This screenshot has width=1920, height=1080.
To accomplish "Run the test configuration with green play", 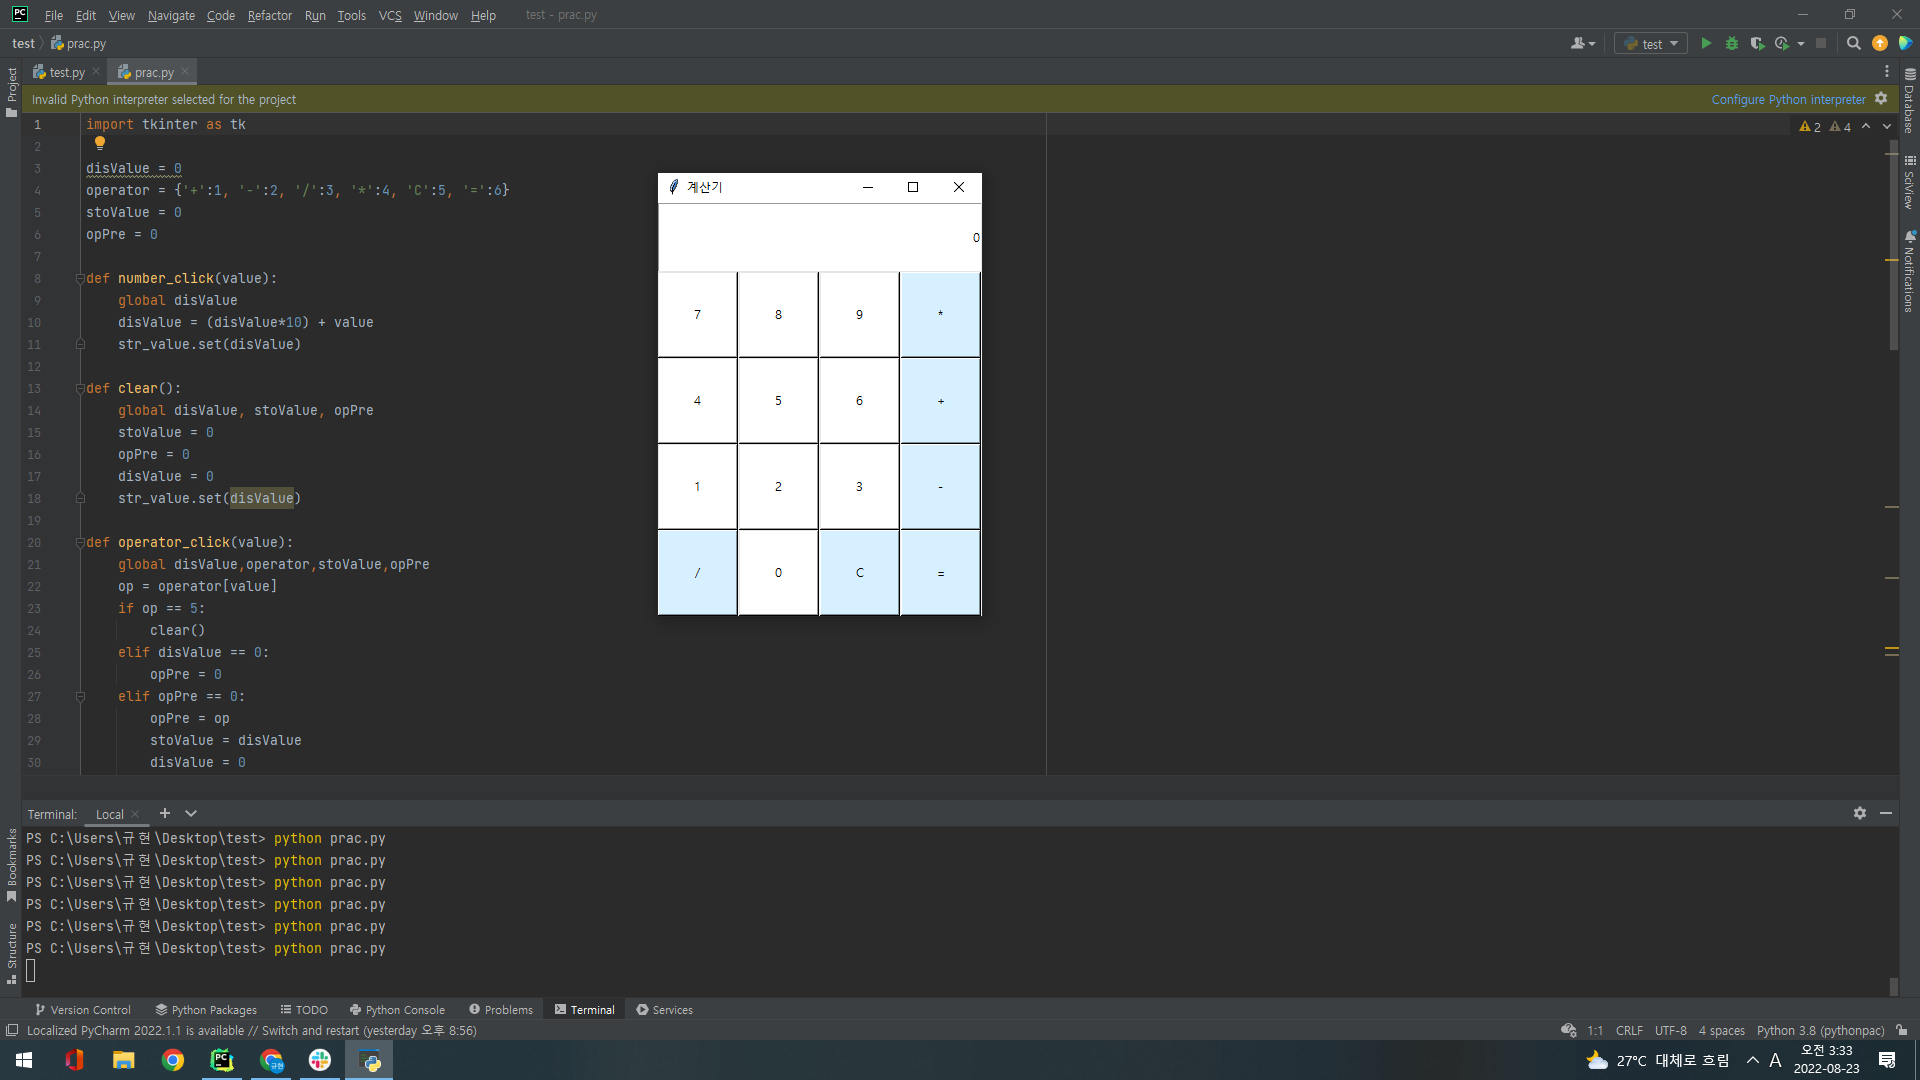I will pos(1706,43).
